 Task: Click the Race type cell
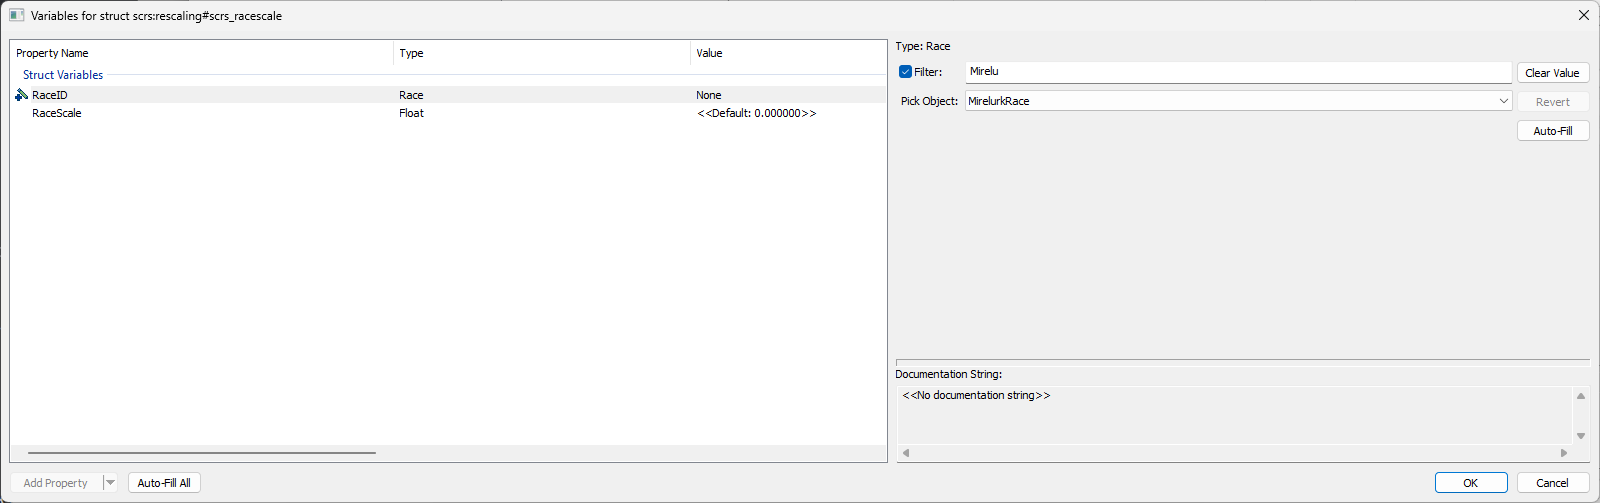[411, 95]
